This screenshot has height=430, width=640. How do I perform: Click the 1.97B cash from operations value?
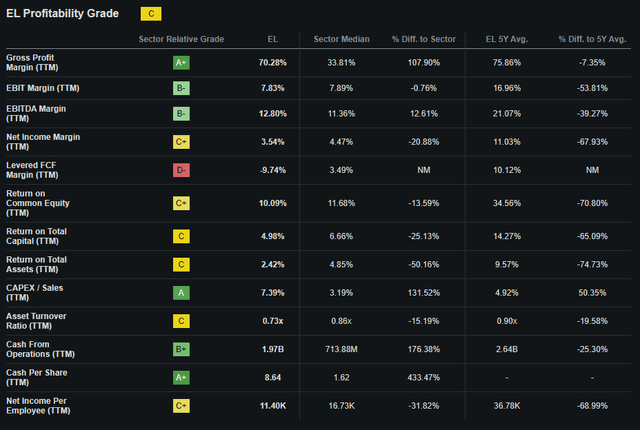tap(273, 349)
